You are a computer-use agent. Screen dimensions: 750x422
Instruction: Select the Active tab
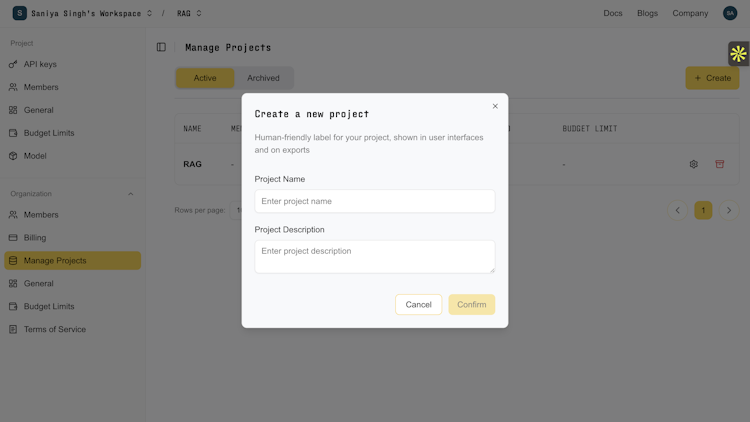[x=205, y=78]
